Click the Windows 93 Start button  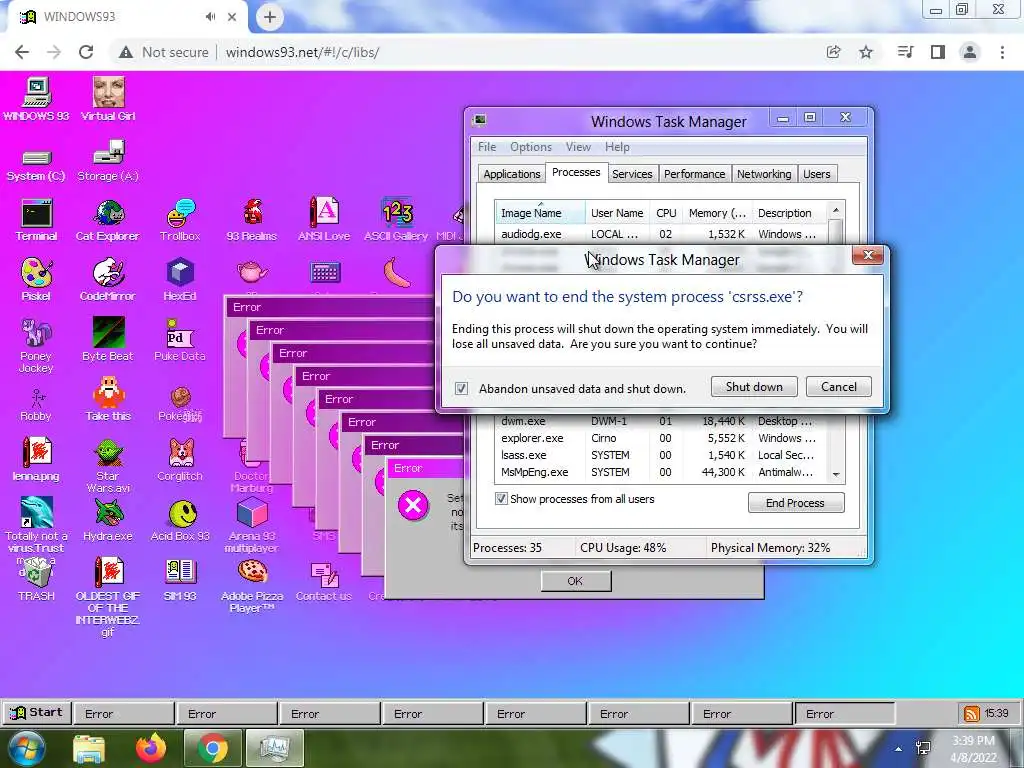pyautogui.click(x=37, y=712)
